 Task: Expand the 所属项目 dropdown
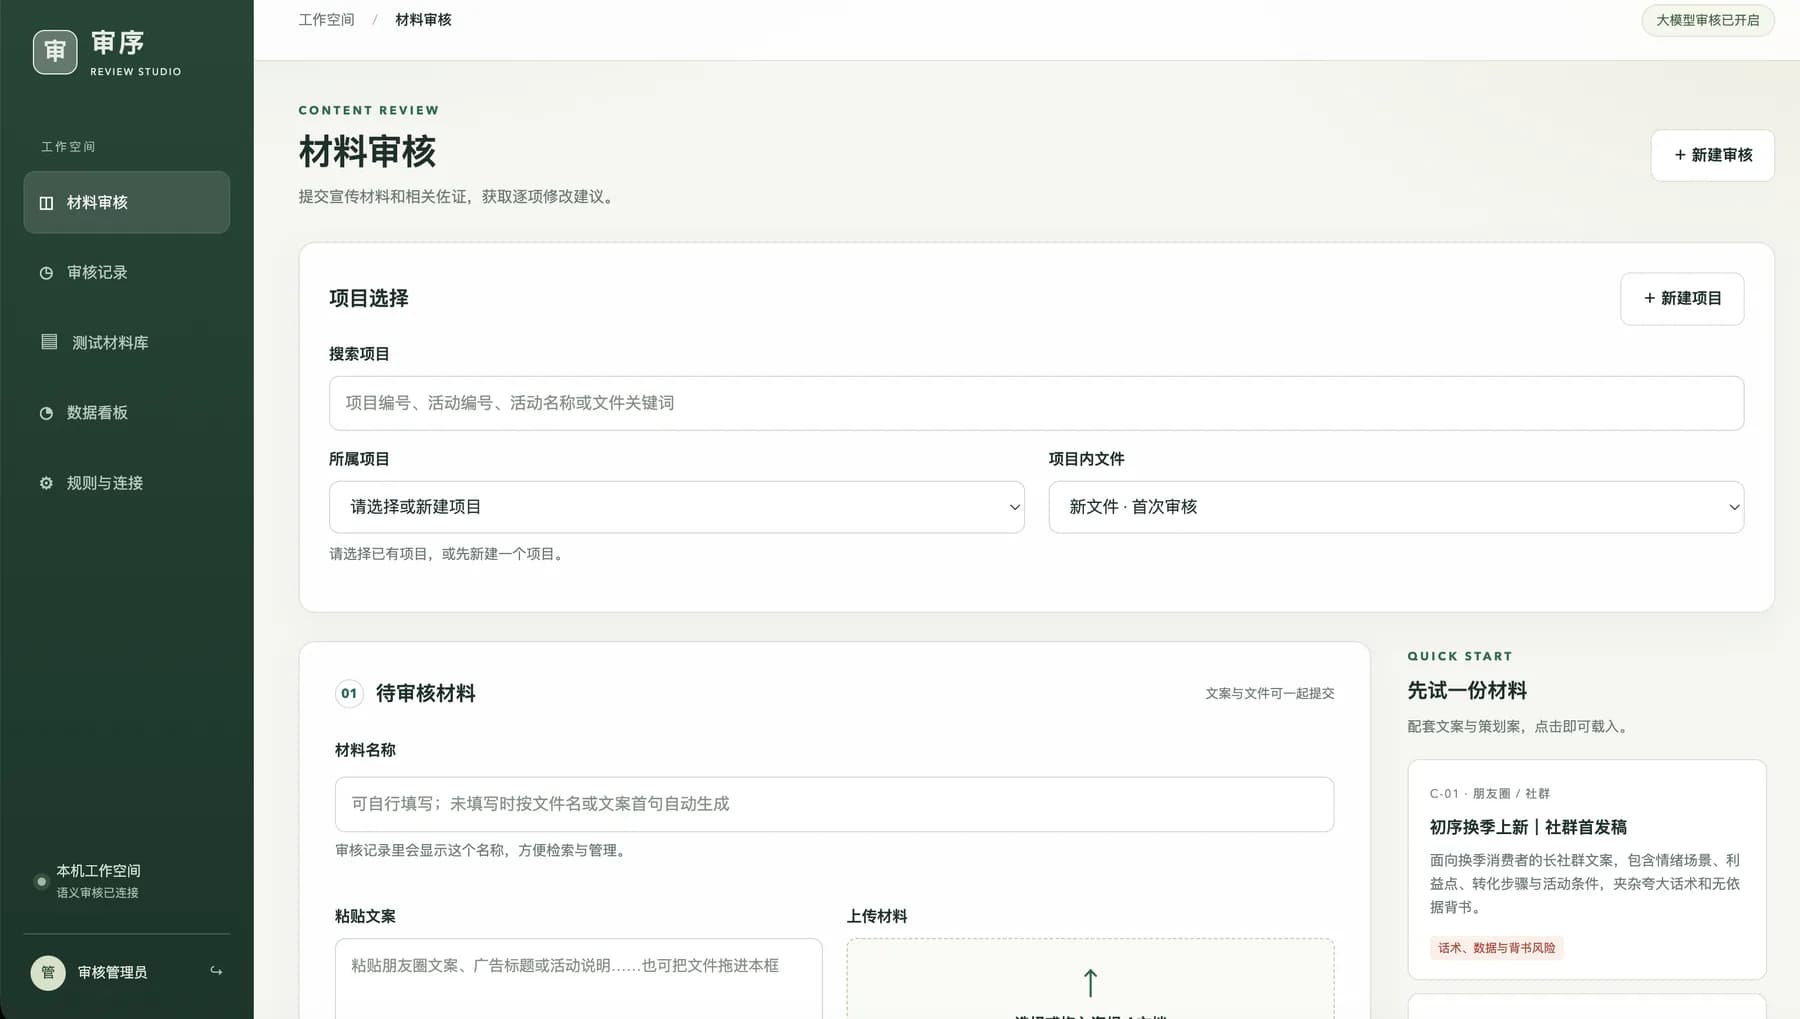point(677,507)
